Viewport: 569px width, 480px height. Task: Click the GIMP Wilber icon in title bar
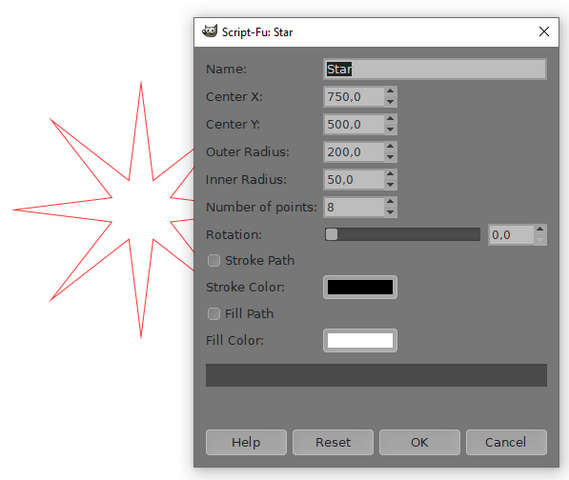[x=209, y=32]
